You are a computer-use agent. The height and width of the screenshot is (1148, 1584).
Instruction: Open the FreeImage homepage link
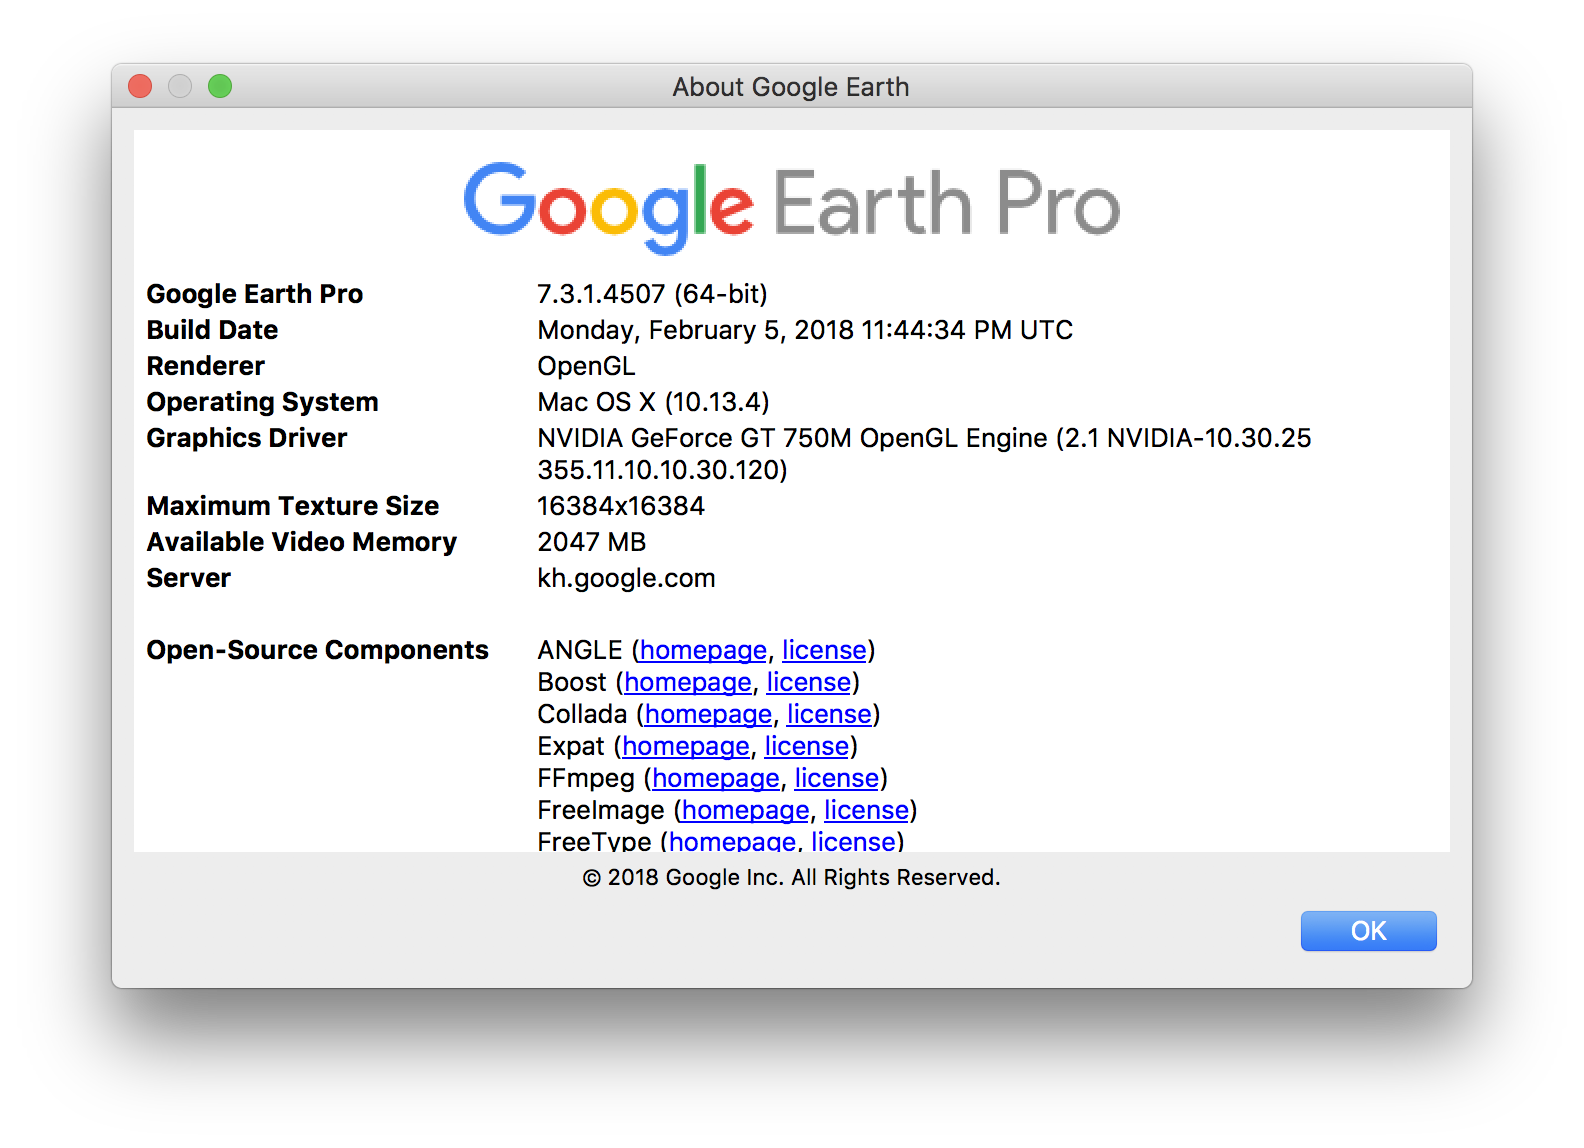click(746, 811)
